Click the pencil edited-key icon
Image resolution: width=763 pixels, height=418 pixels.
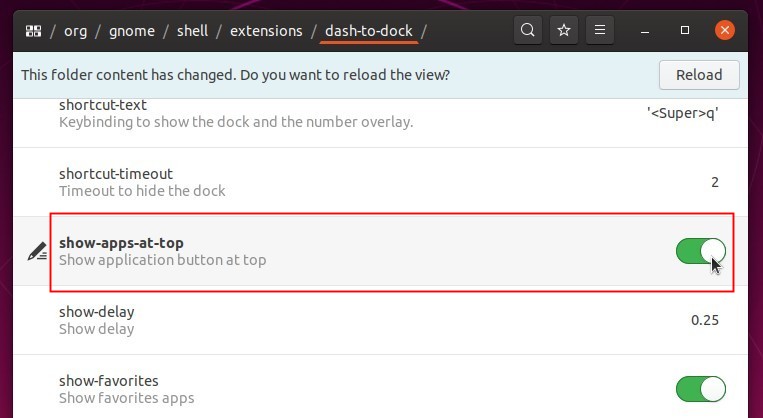(x=37, y=251)
